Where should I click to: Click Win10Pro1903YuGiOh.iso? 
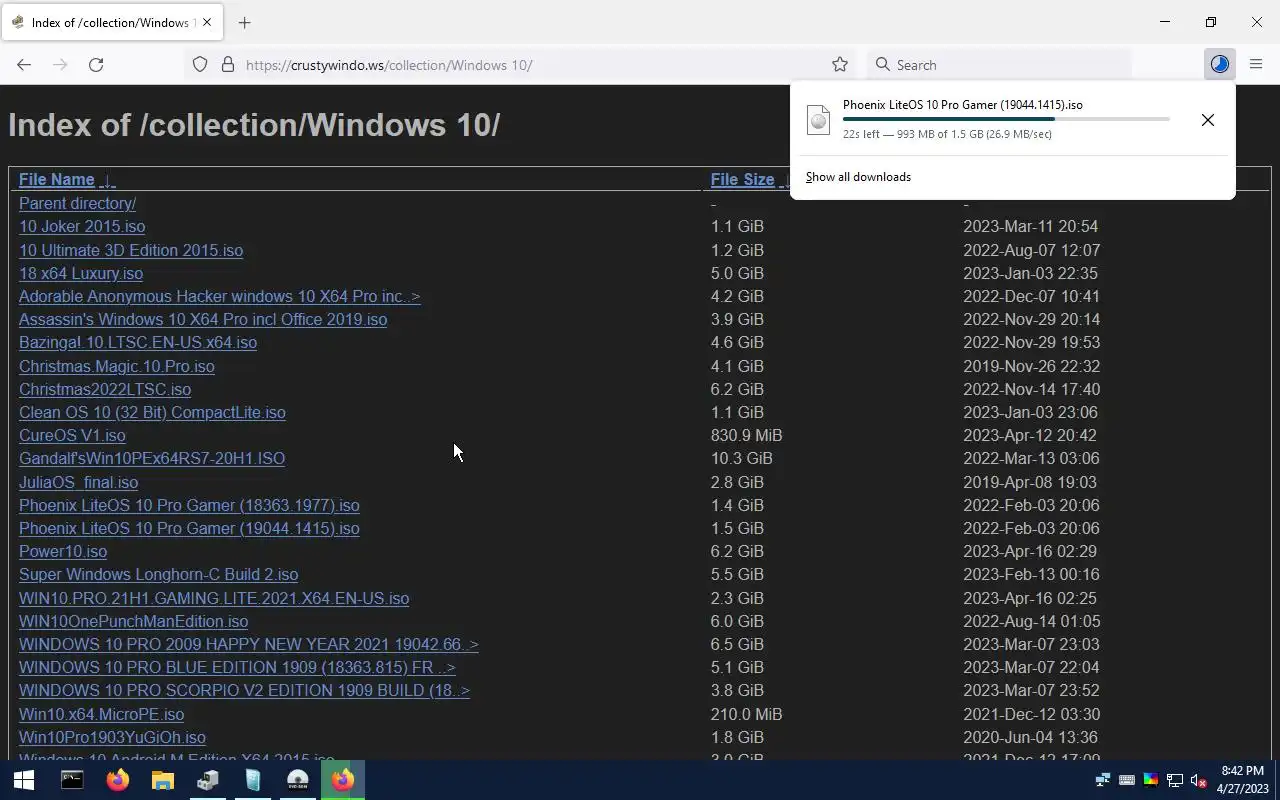coord(112,737)
